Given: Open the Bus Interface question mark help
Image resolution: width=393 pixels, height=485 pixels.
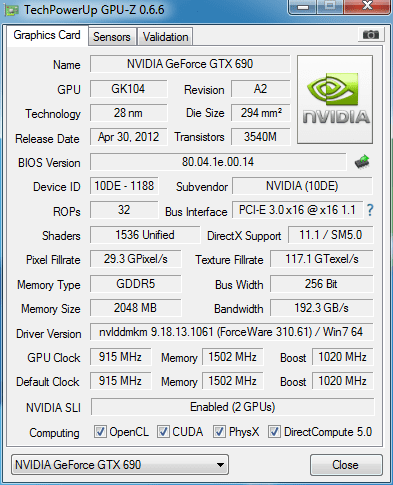Looking at the screenshot, I should pyautogui.click(x=370, y=210).
